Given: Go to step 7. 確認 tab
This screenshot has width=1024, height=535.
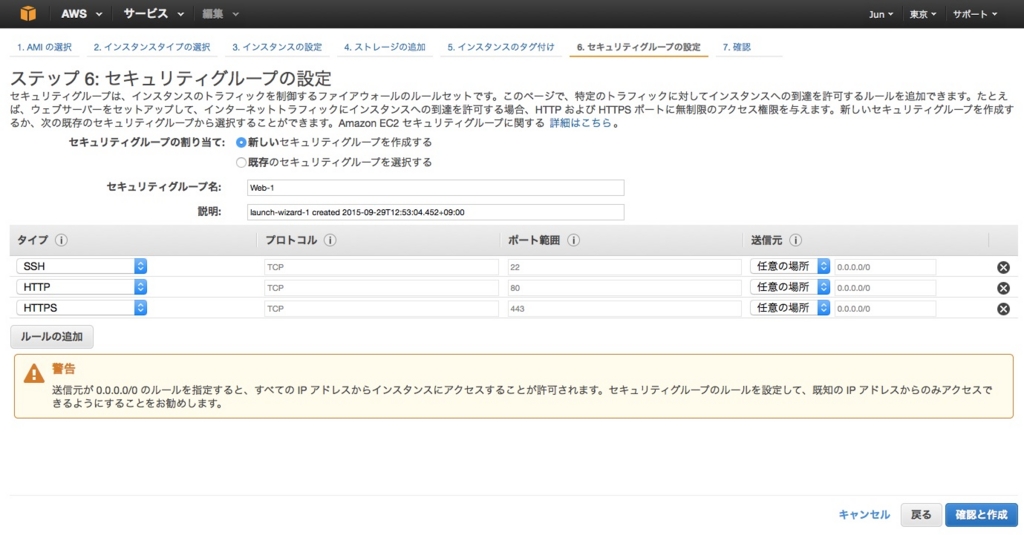Looking at the screenshot, I should tap(737, 47).
